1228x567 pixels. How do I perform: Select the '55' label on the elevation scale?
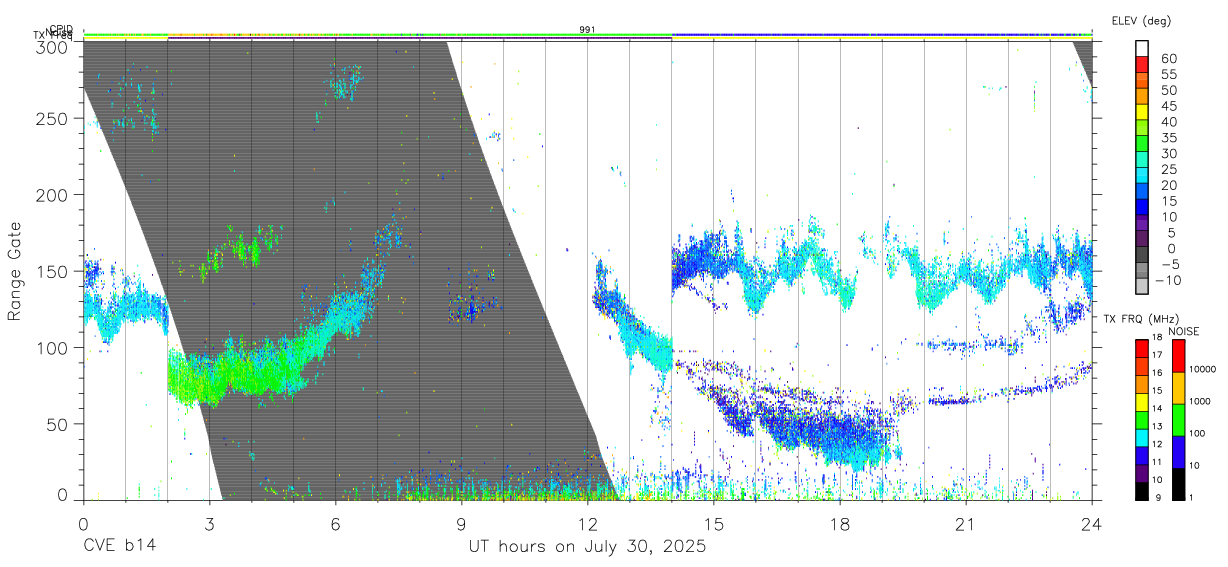coord(1169,74)
